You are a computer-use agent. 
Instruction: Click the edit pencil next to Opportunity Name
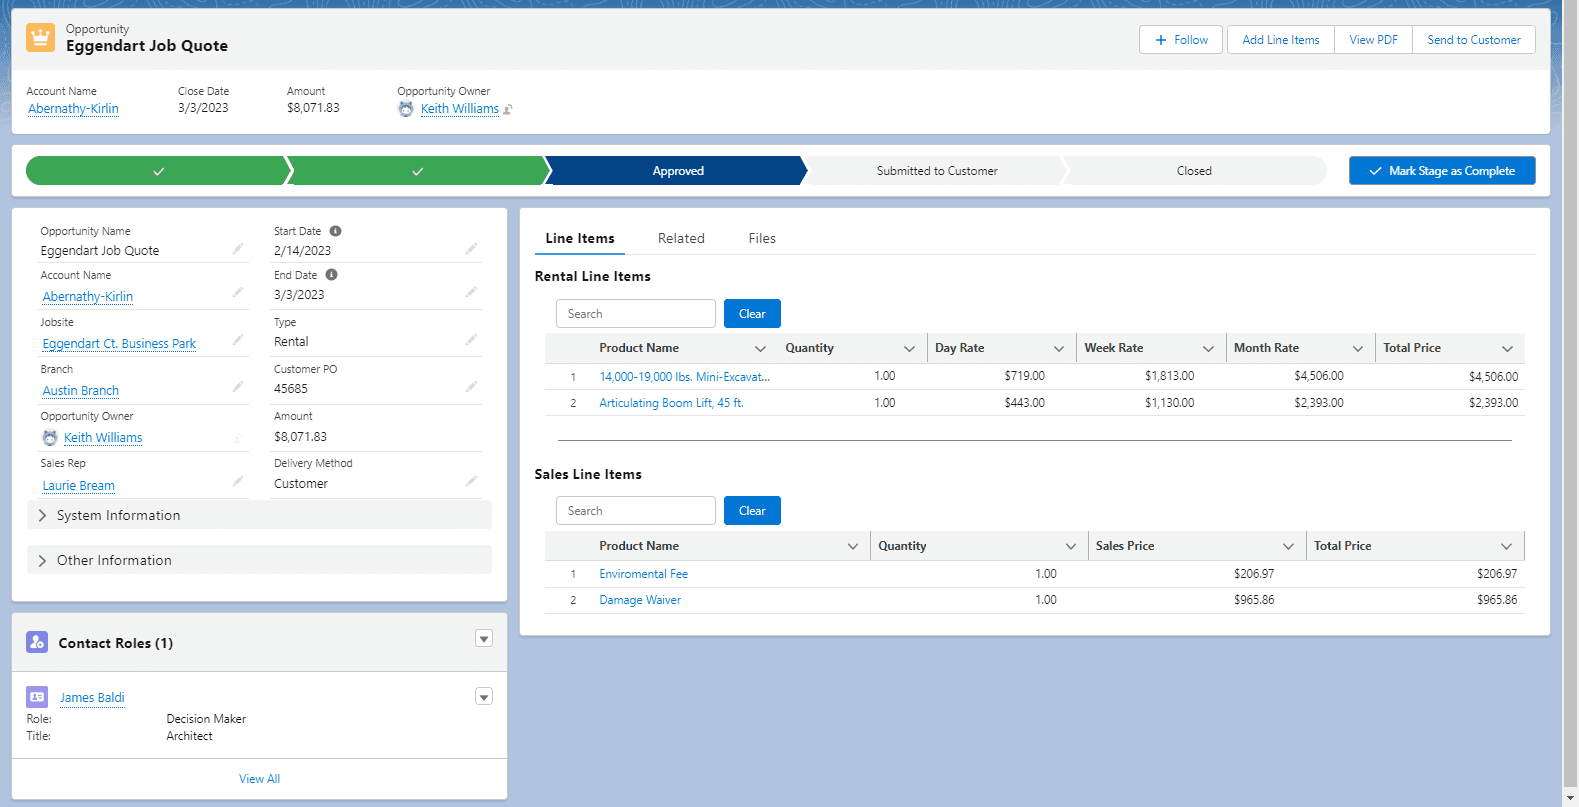point(238,249)
